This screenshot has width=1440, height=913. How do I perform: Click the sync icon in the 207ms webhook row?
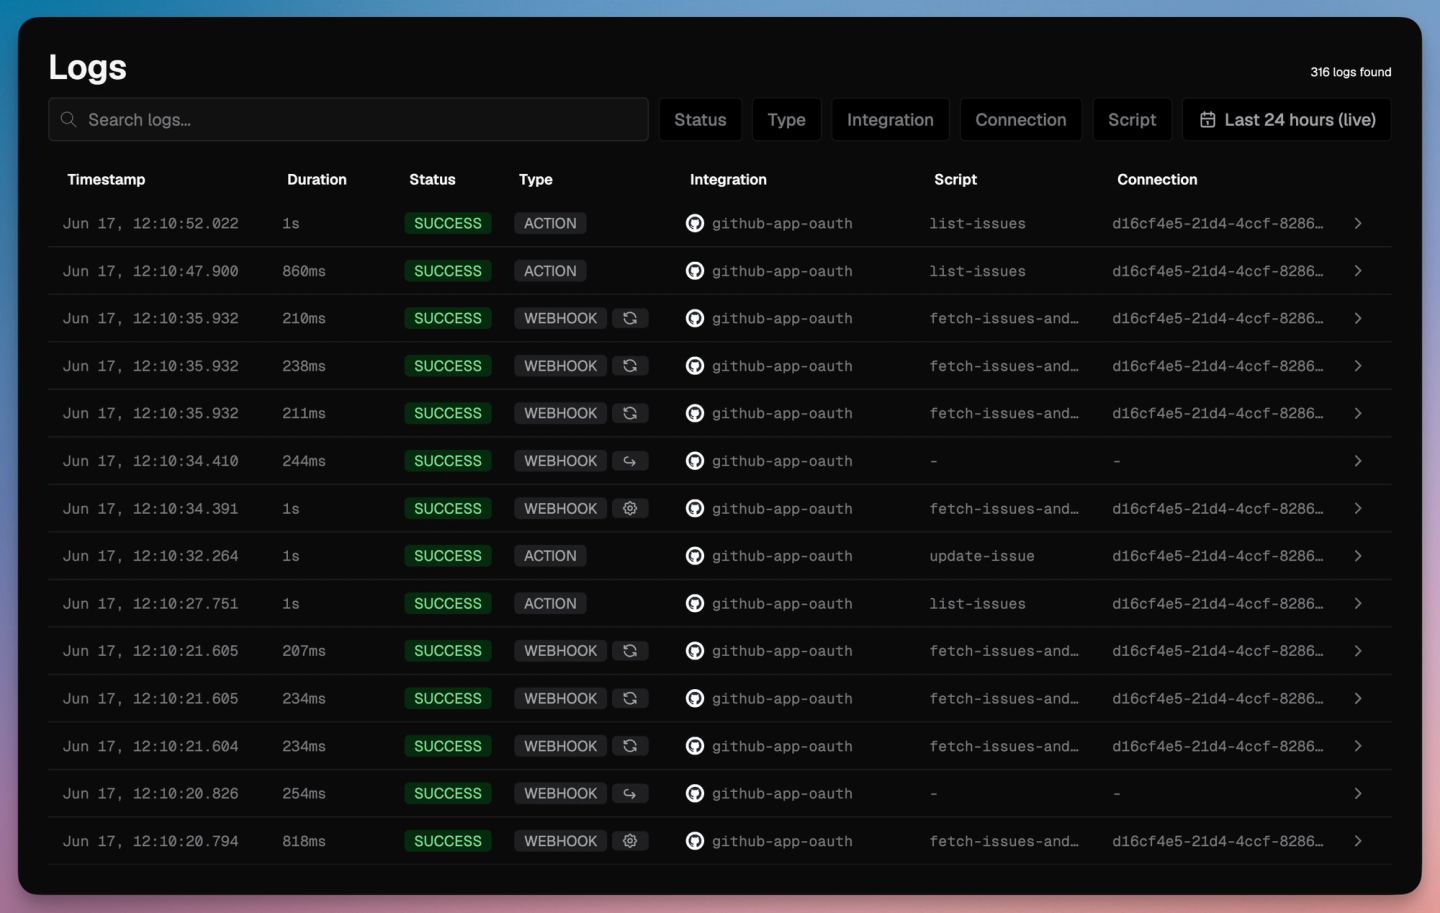pyautogui.click(x=630, y=651)
